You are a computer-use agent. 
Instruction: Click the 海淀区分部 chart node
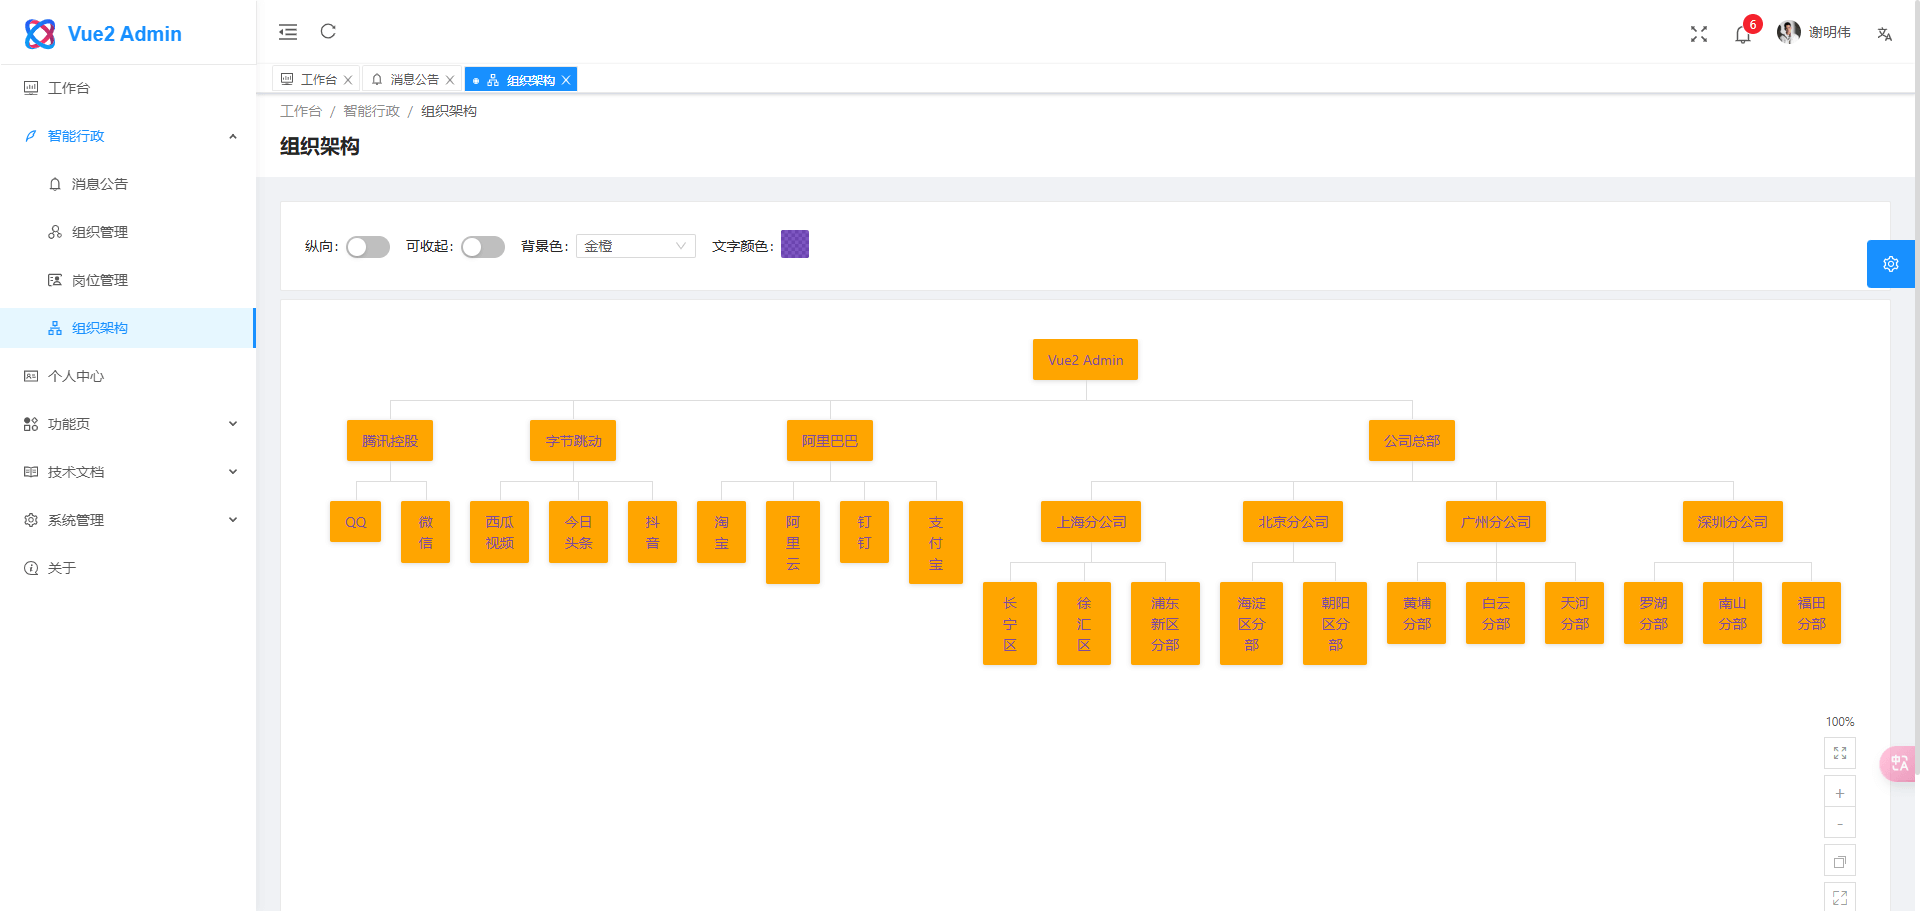[1252, 624]
